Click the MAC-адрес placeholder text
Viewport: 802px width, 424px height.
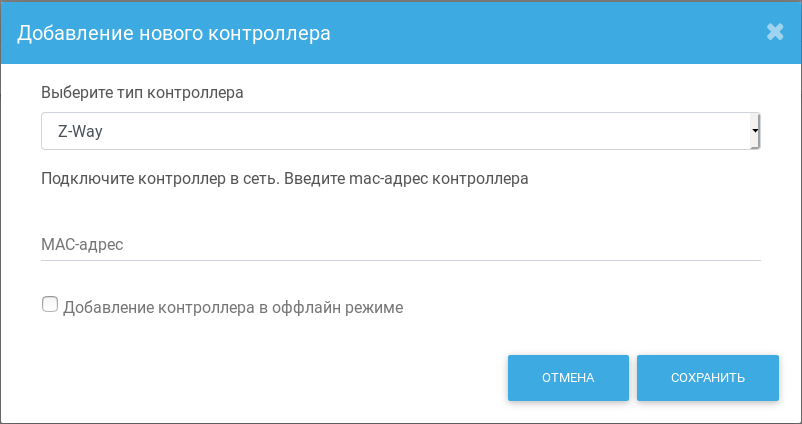pyautogui.click(x=82, y=244)
